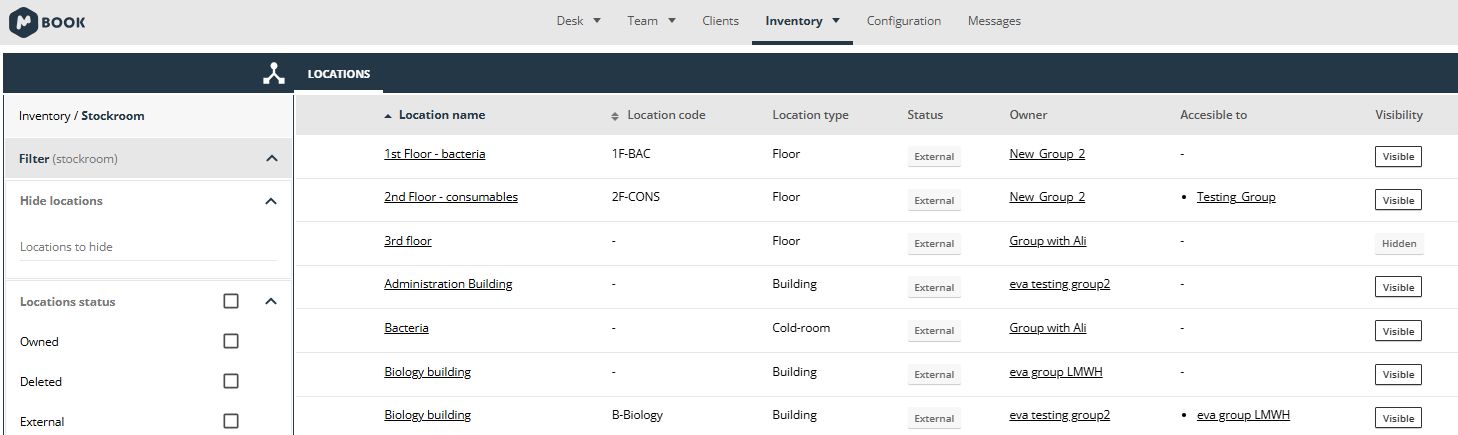Image resolution: width=1458 pixels, height=435 pixels.
Task: Click the 2F-CONS location code
Action: [x=635, y=197]
